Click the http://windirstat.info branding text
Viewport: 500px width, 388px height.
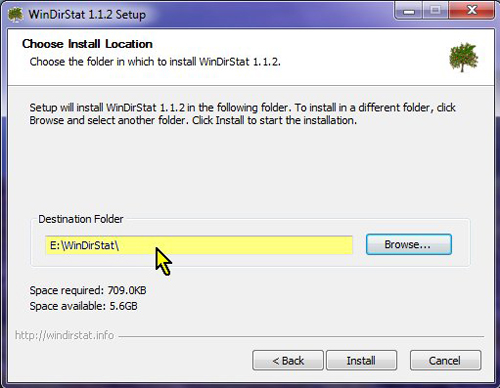(64, 335)
